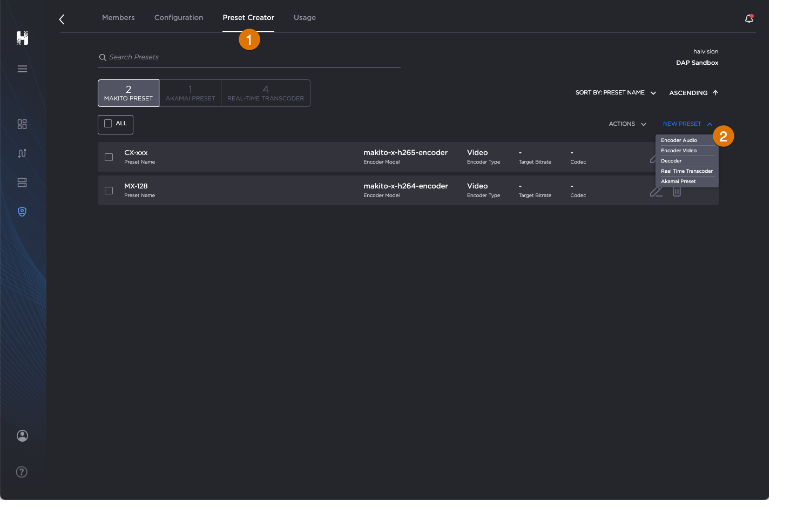This screenshot has height=520, width=789.
Task: Open the user account profile icon
Action: (x=22, y=436)
